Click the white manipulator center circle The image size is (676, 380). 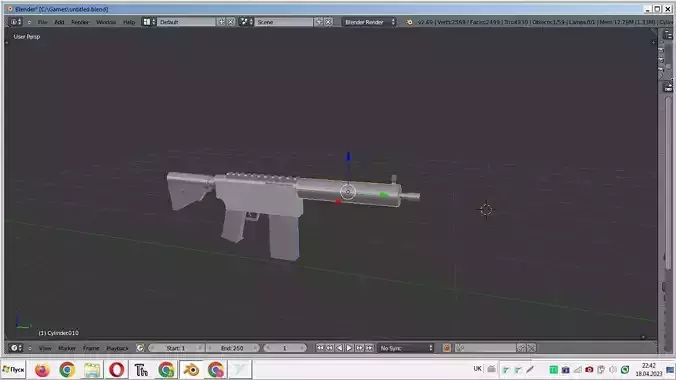pyautogui.click(x=348, y=192)
